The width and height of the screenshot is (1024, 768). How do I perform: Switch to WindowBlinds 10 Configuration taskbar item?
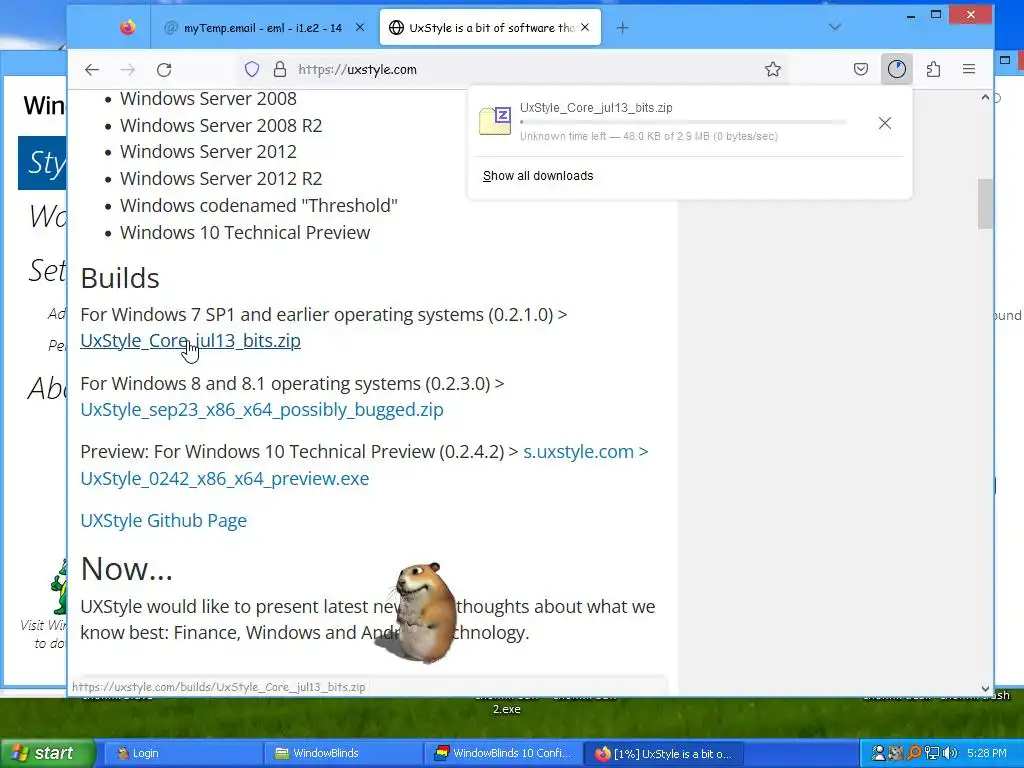(503, 753)
